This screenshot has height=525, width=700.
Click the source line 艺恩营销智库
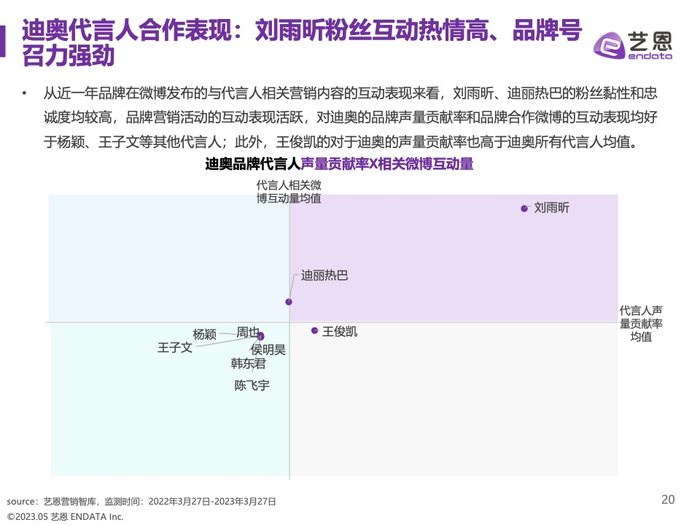coord(141,501)
